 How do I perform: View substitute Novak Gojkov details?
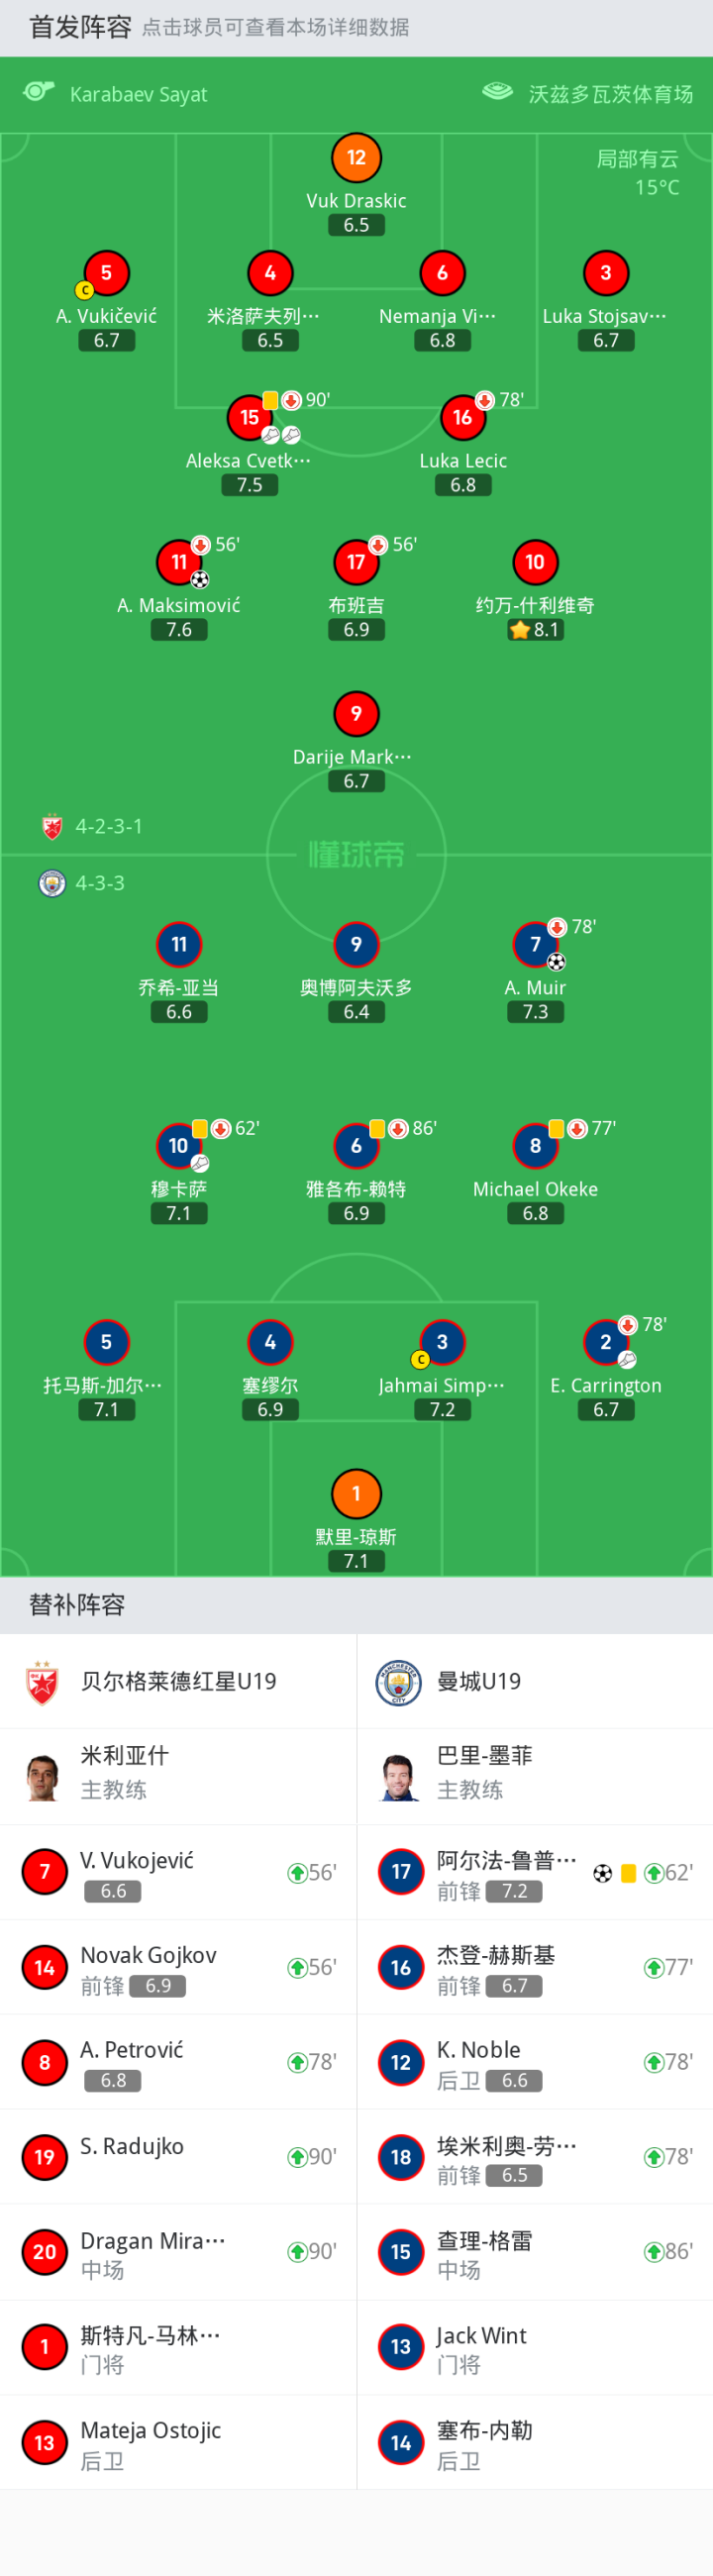pyautogui.click(x=178, y=1967)
